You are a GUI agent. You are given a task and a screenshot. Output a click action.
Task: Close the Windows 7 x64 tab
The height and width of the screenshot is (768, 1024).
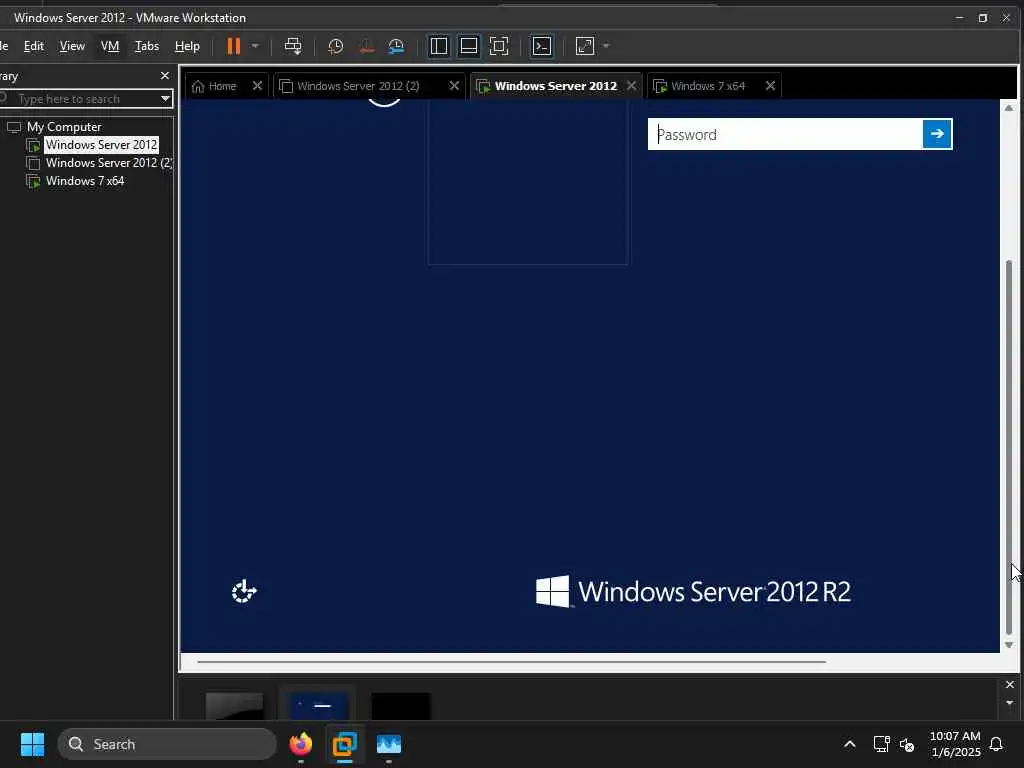tap(770, 86)
